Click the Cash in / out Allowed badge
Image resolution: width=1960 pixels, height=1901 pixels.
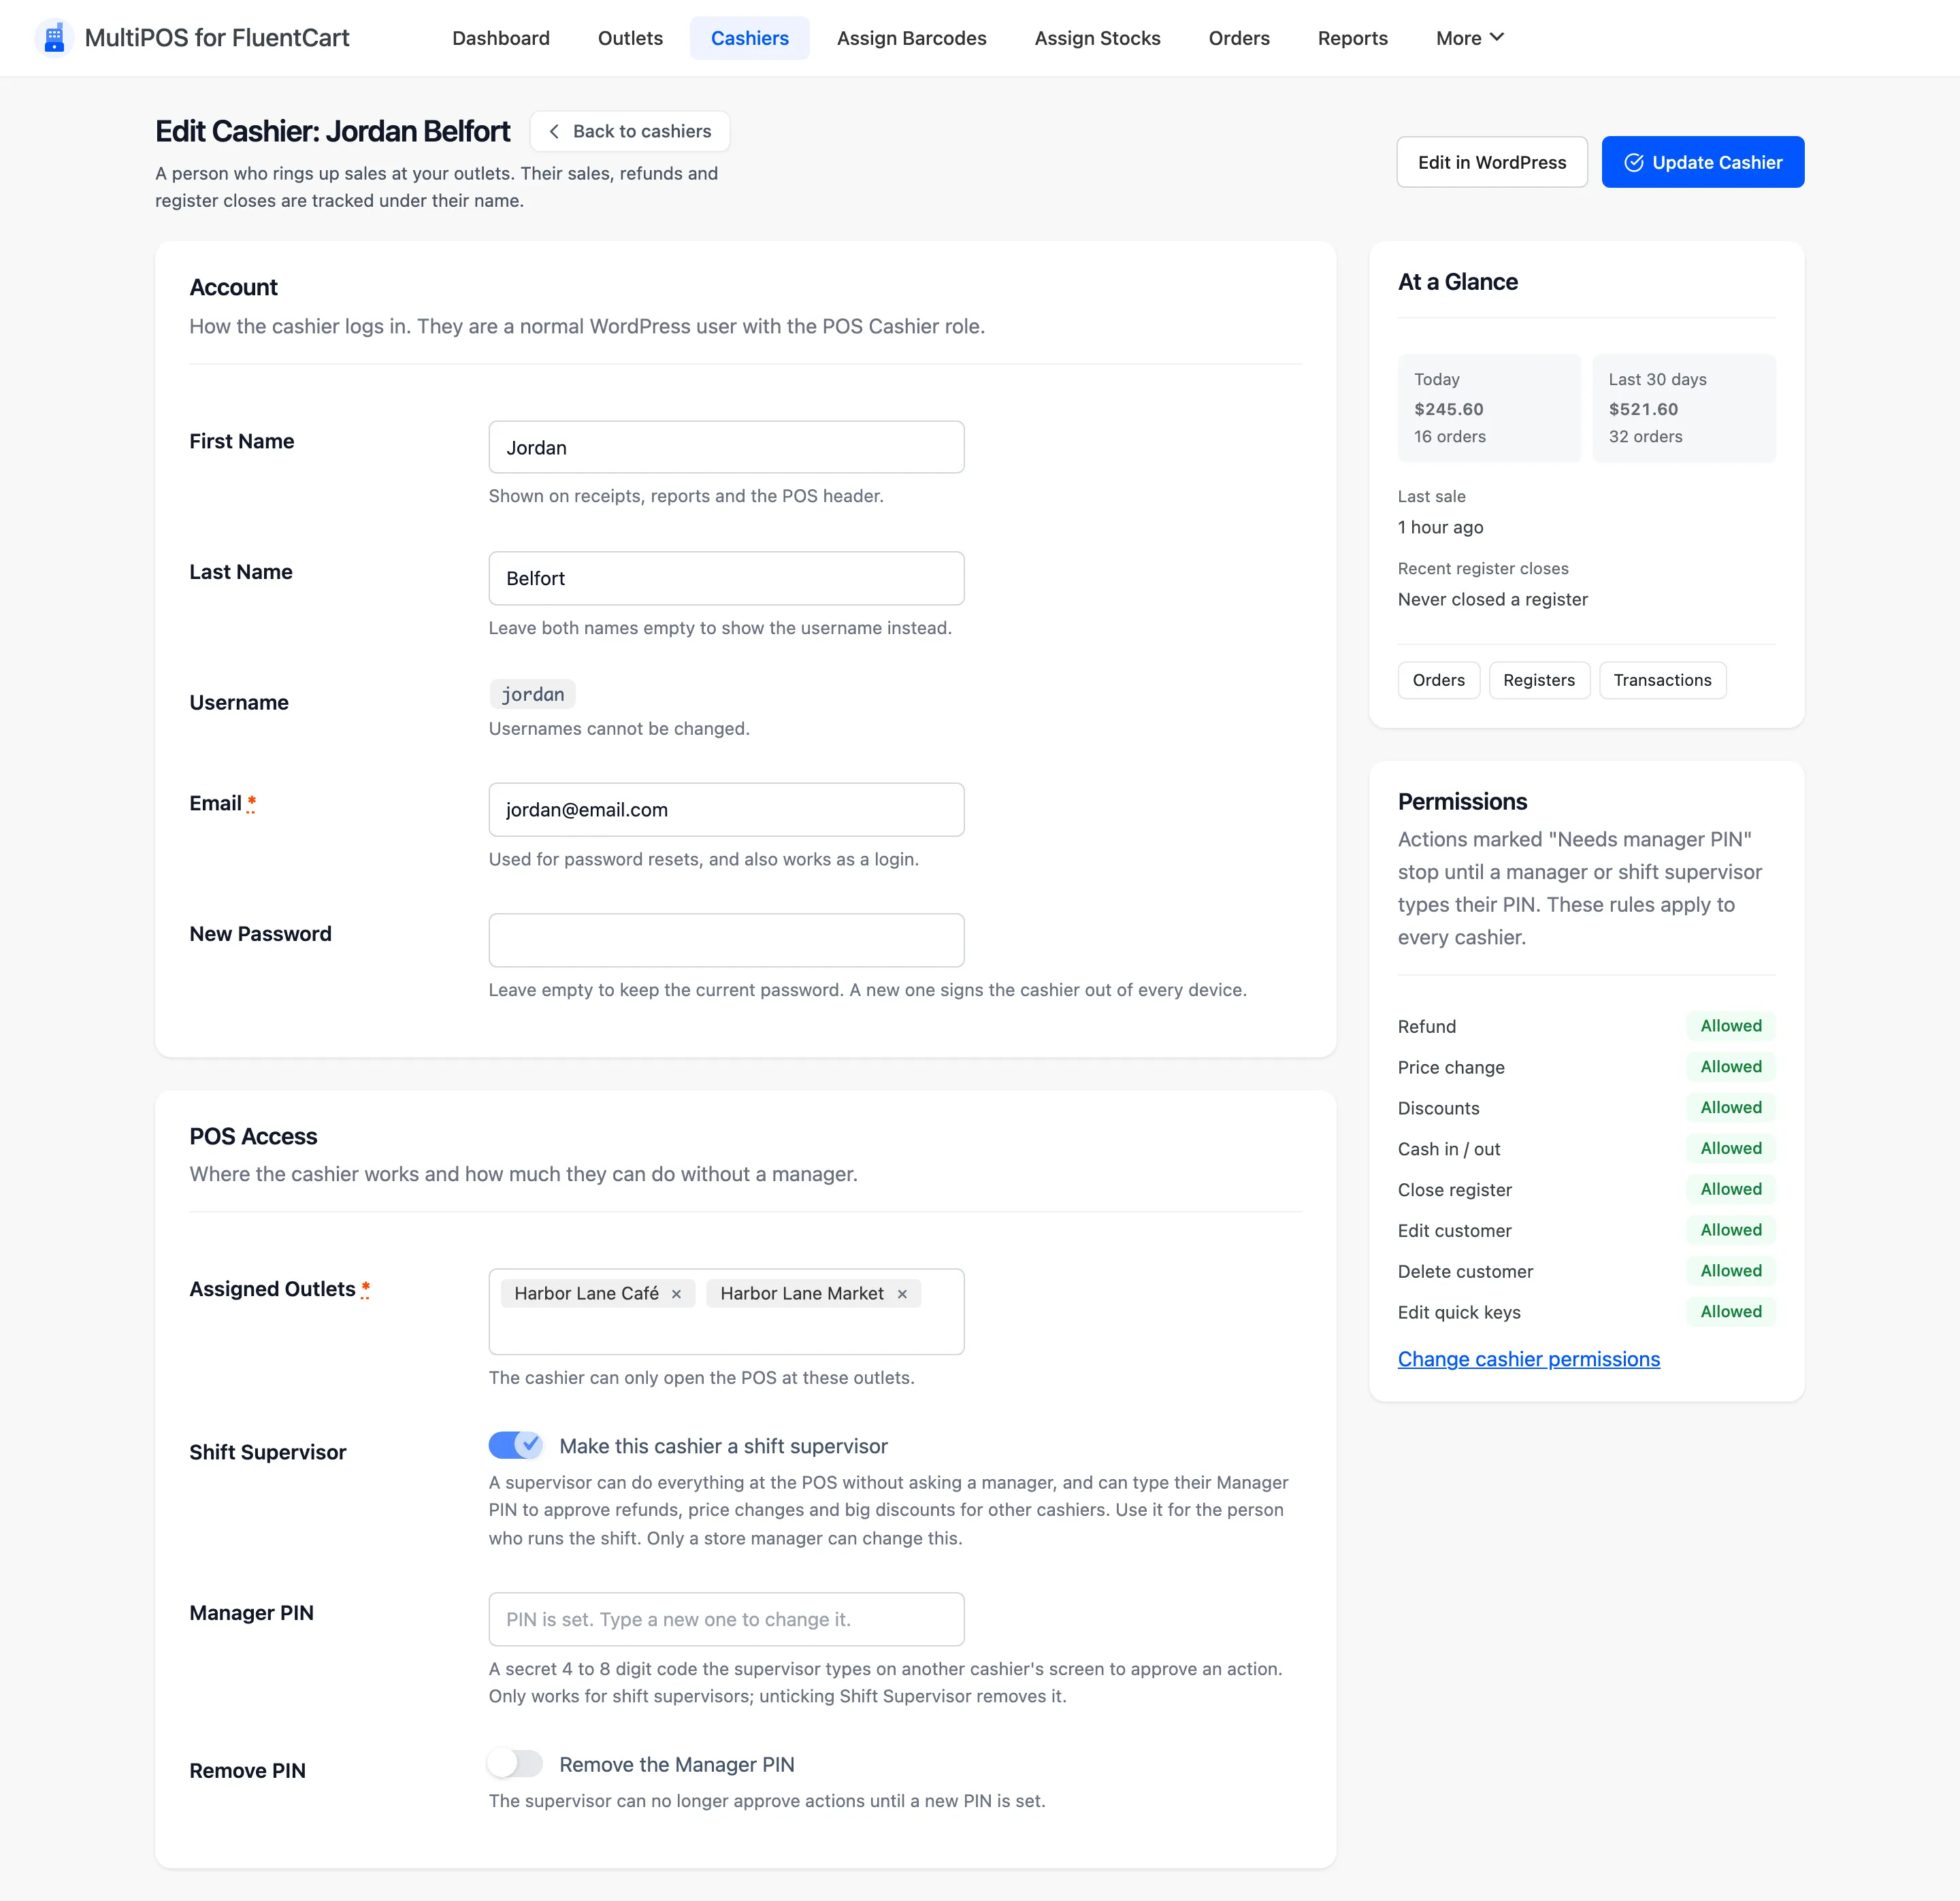[x=1731, y=1148]
